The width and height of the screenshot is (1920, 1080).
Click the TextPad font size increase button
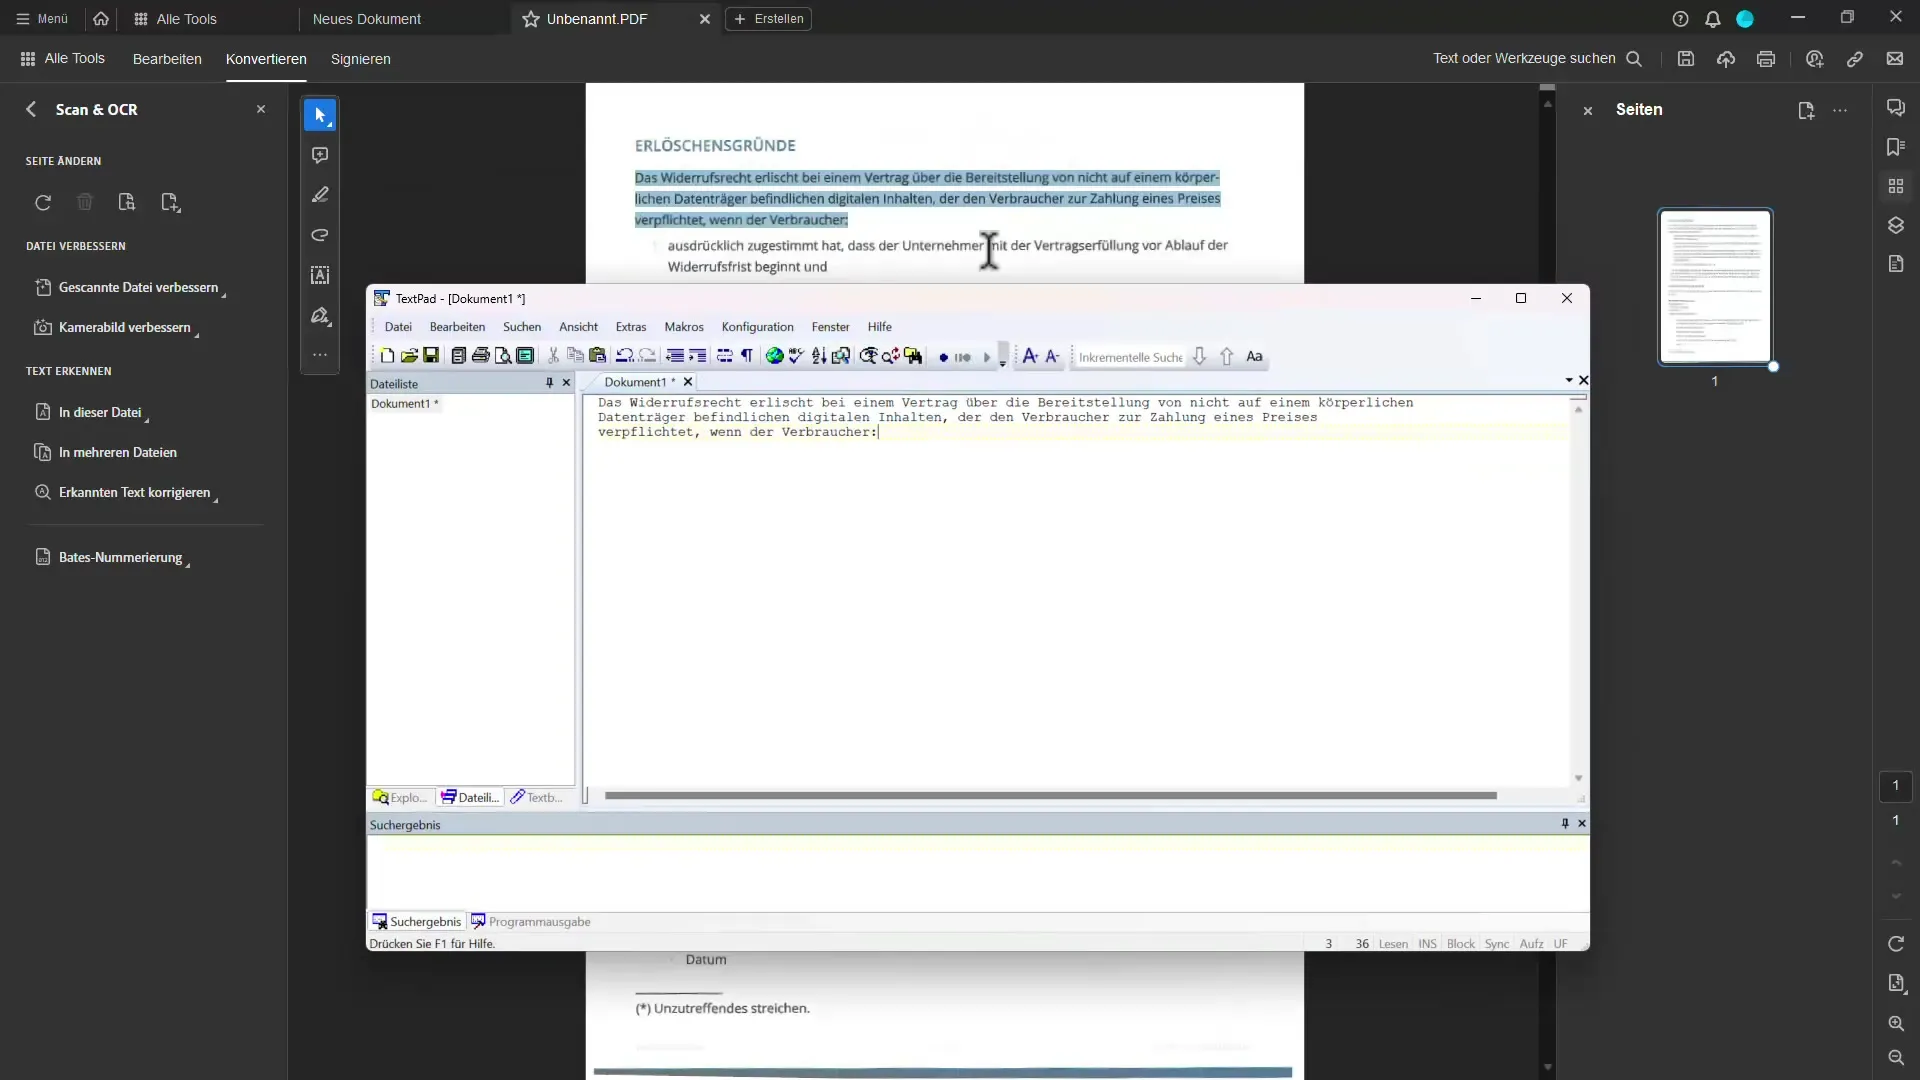(1029, 356)
